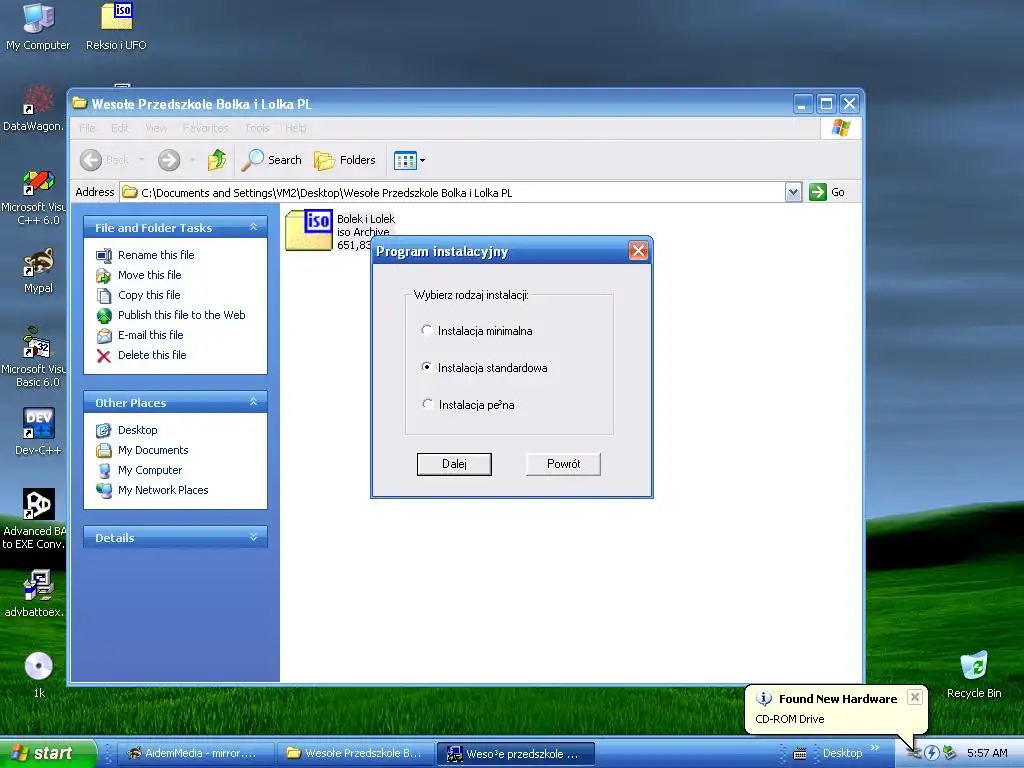Image resolution: width=1024 pixels, height=768 pixels.
Task: Choose the Instalacja pełna option
Action: (x=426, y=404)
